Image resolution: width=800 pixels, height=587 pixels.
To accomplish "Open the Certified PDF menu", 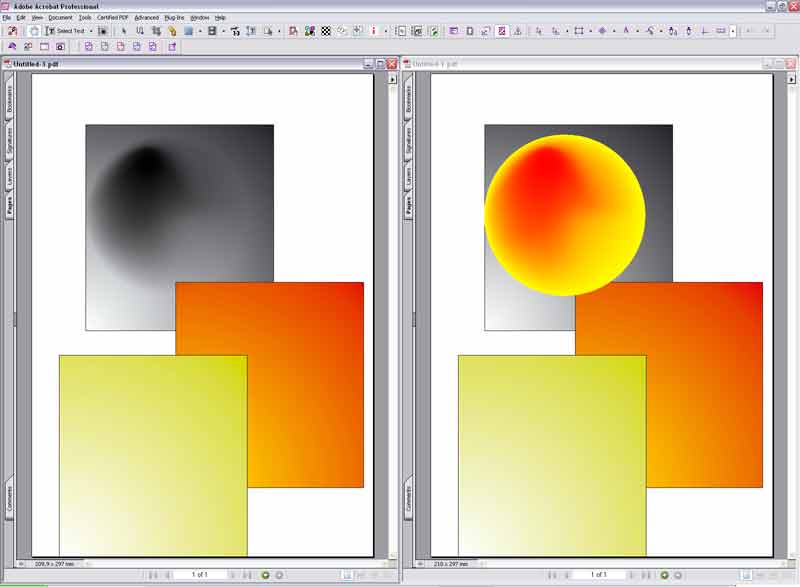I will [x=113, y=18].
